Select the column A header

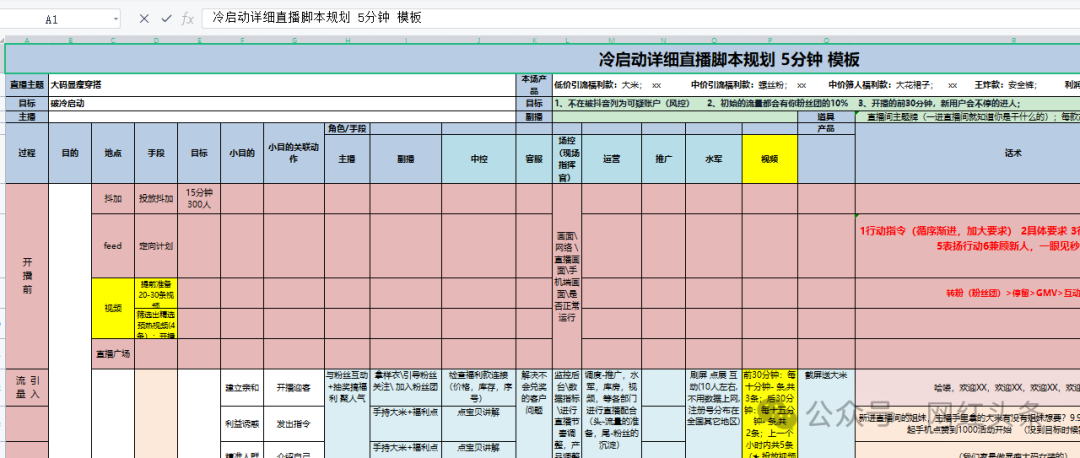pyautogui.click(x=26, y=41)
